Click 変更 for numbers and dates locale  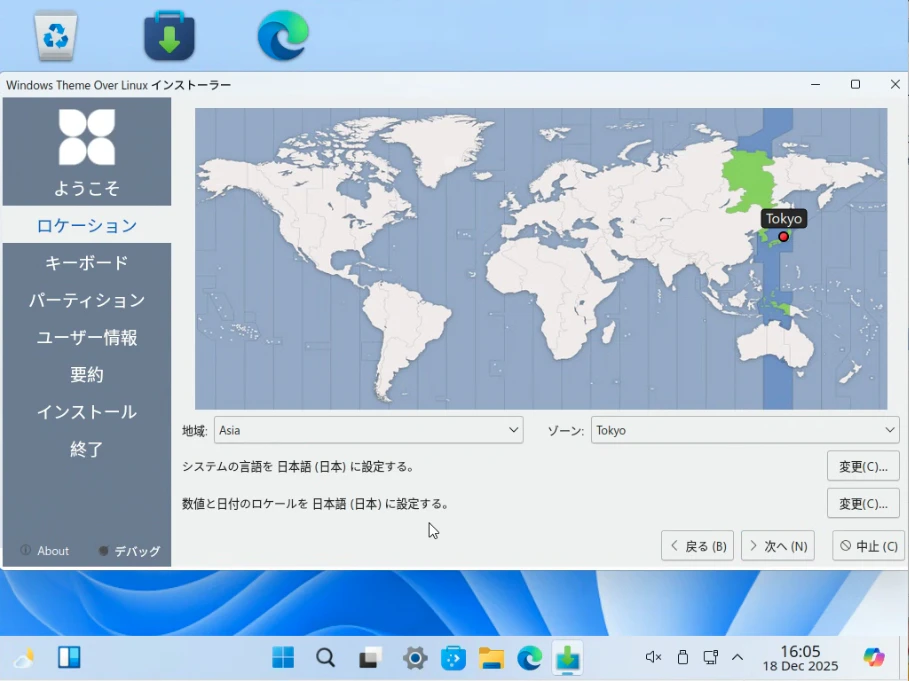(863, 504)
